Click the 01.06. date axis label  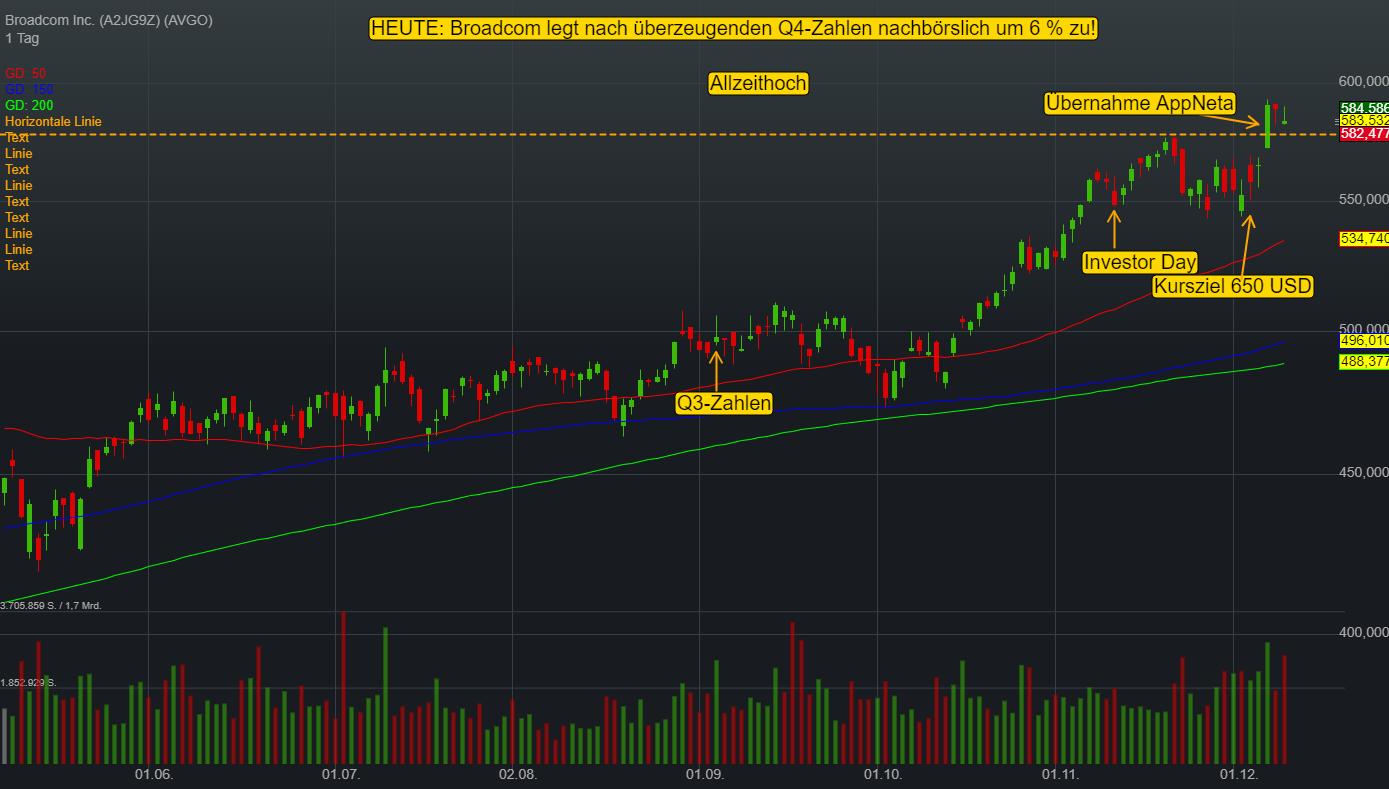point(154,775)
